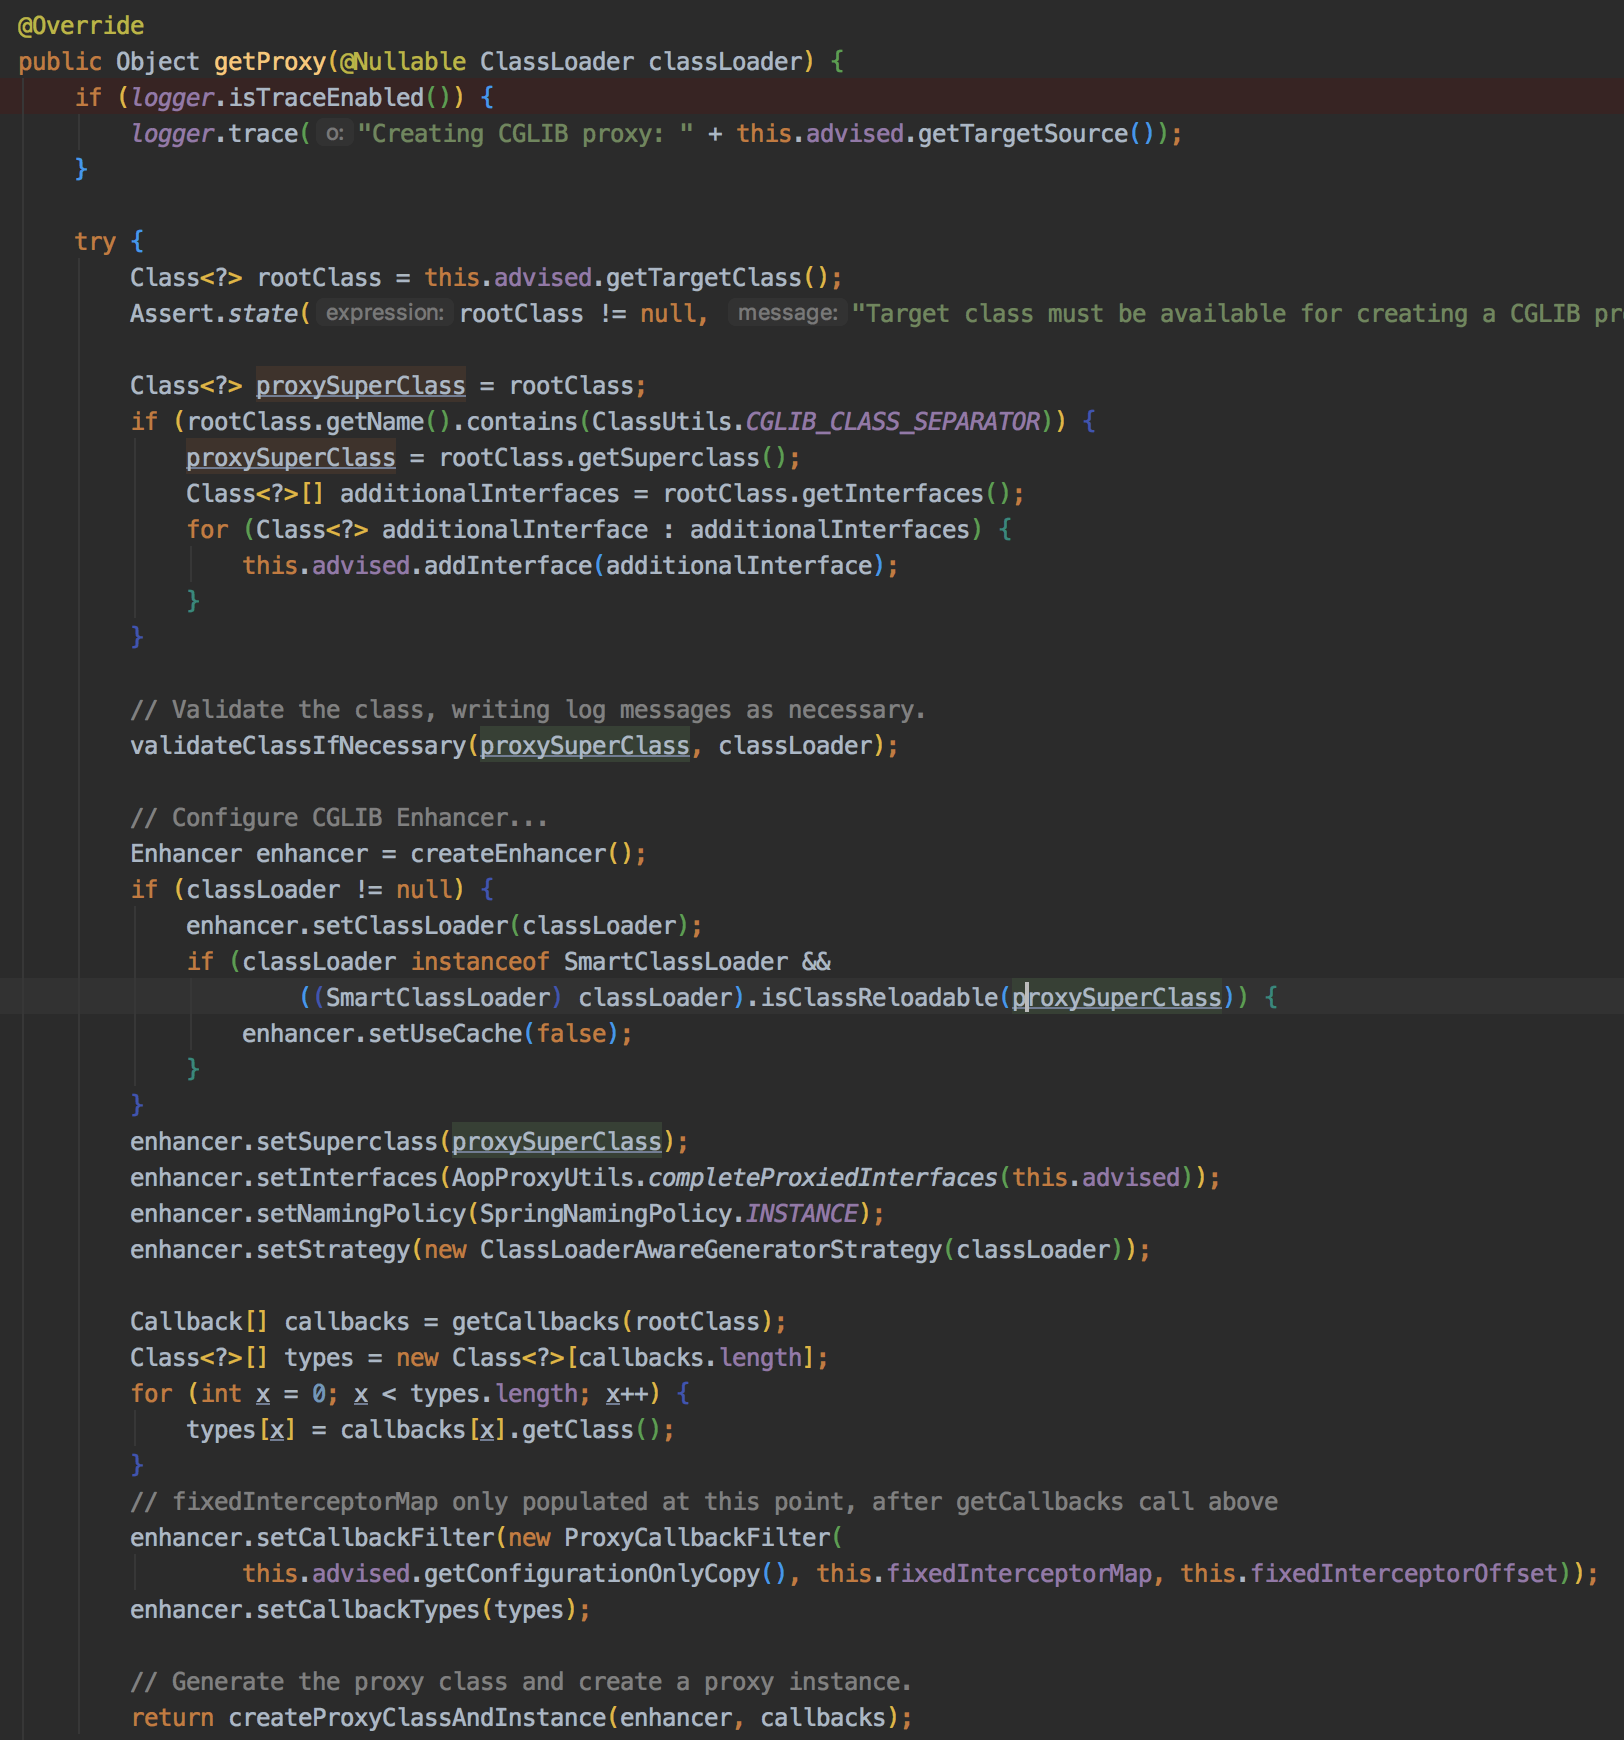1624x1740 pixels.
Task: Click the try keyword
Action: pyautogui.click(x=95, y=241)
